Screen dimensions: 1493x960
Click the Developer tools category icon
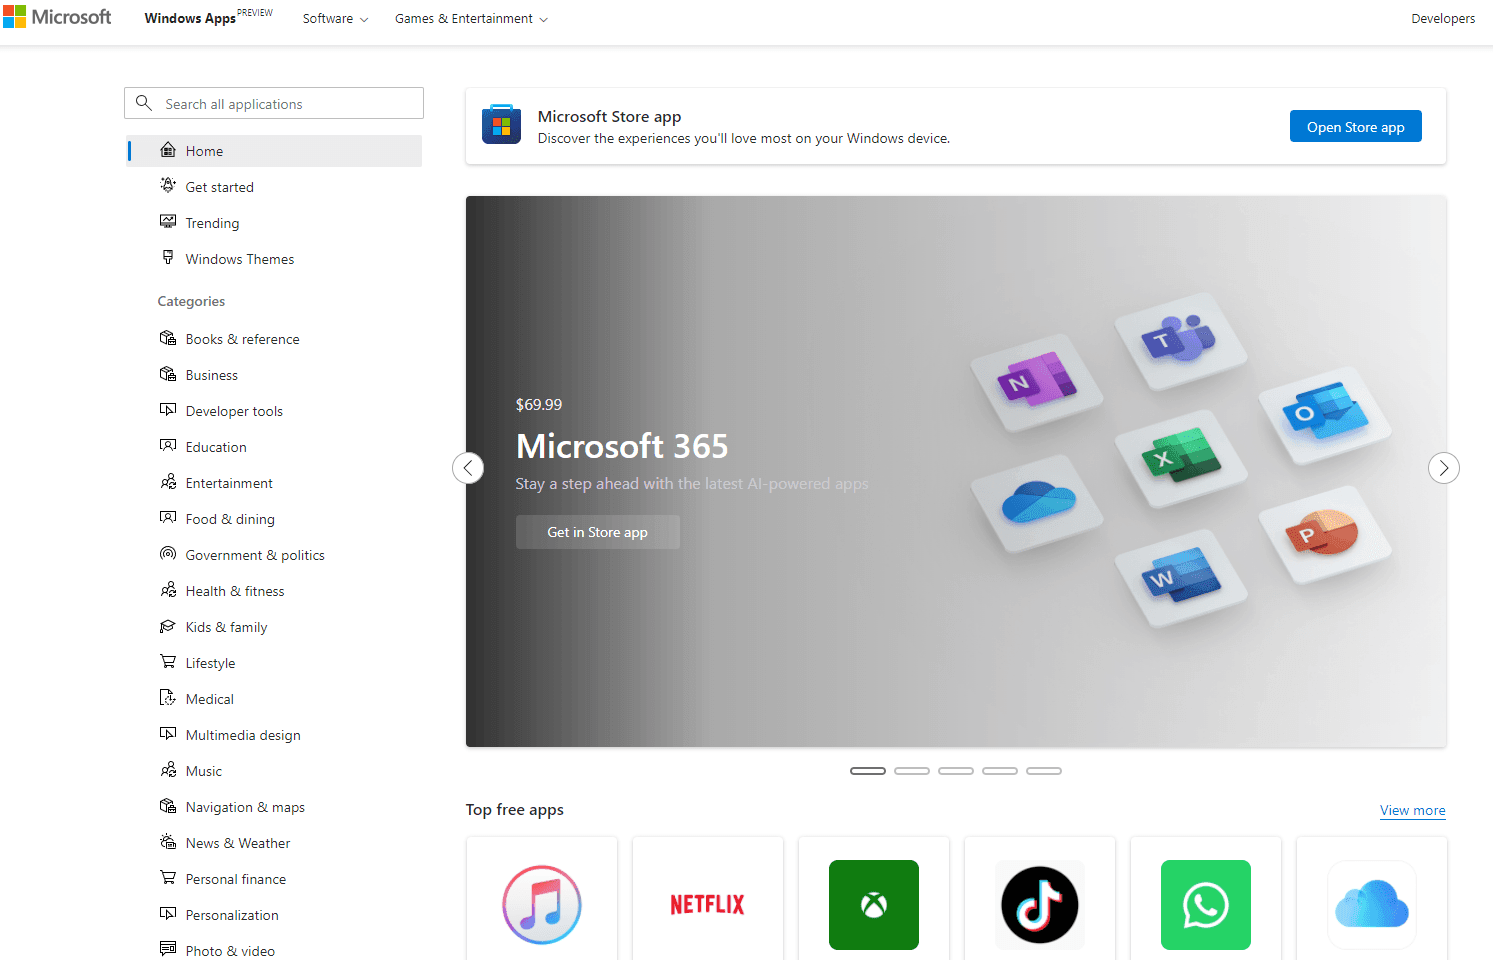(x=168, y=410)
